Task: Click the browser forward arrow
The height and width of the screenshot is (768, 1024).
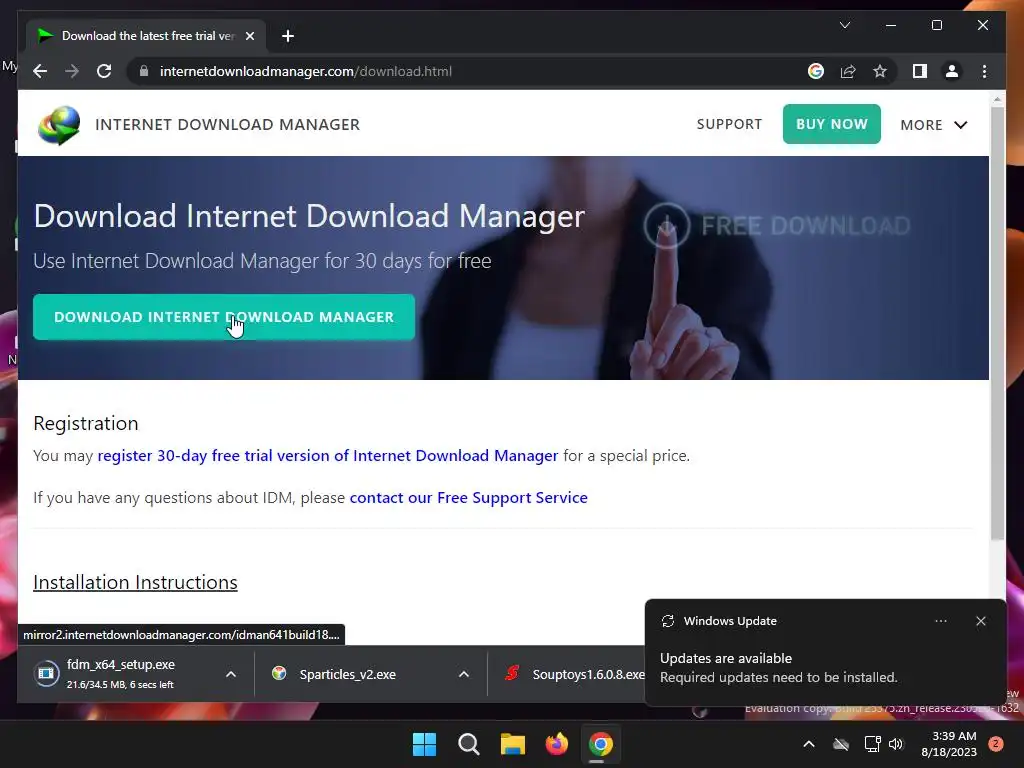Action: pyautogui.click(x=72, y=71)
